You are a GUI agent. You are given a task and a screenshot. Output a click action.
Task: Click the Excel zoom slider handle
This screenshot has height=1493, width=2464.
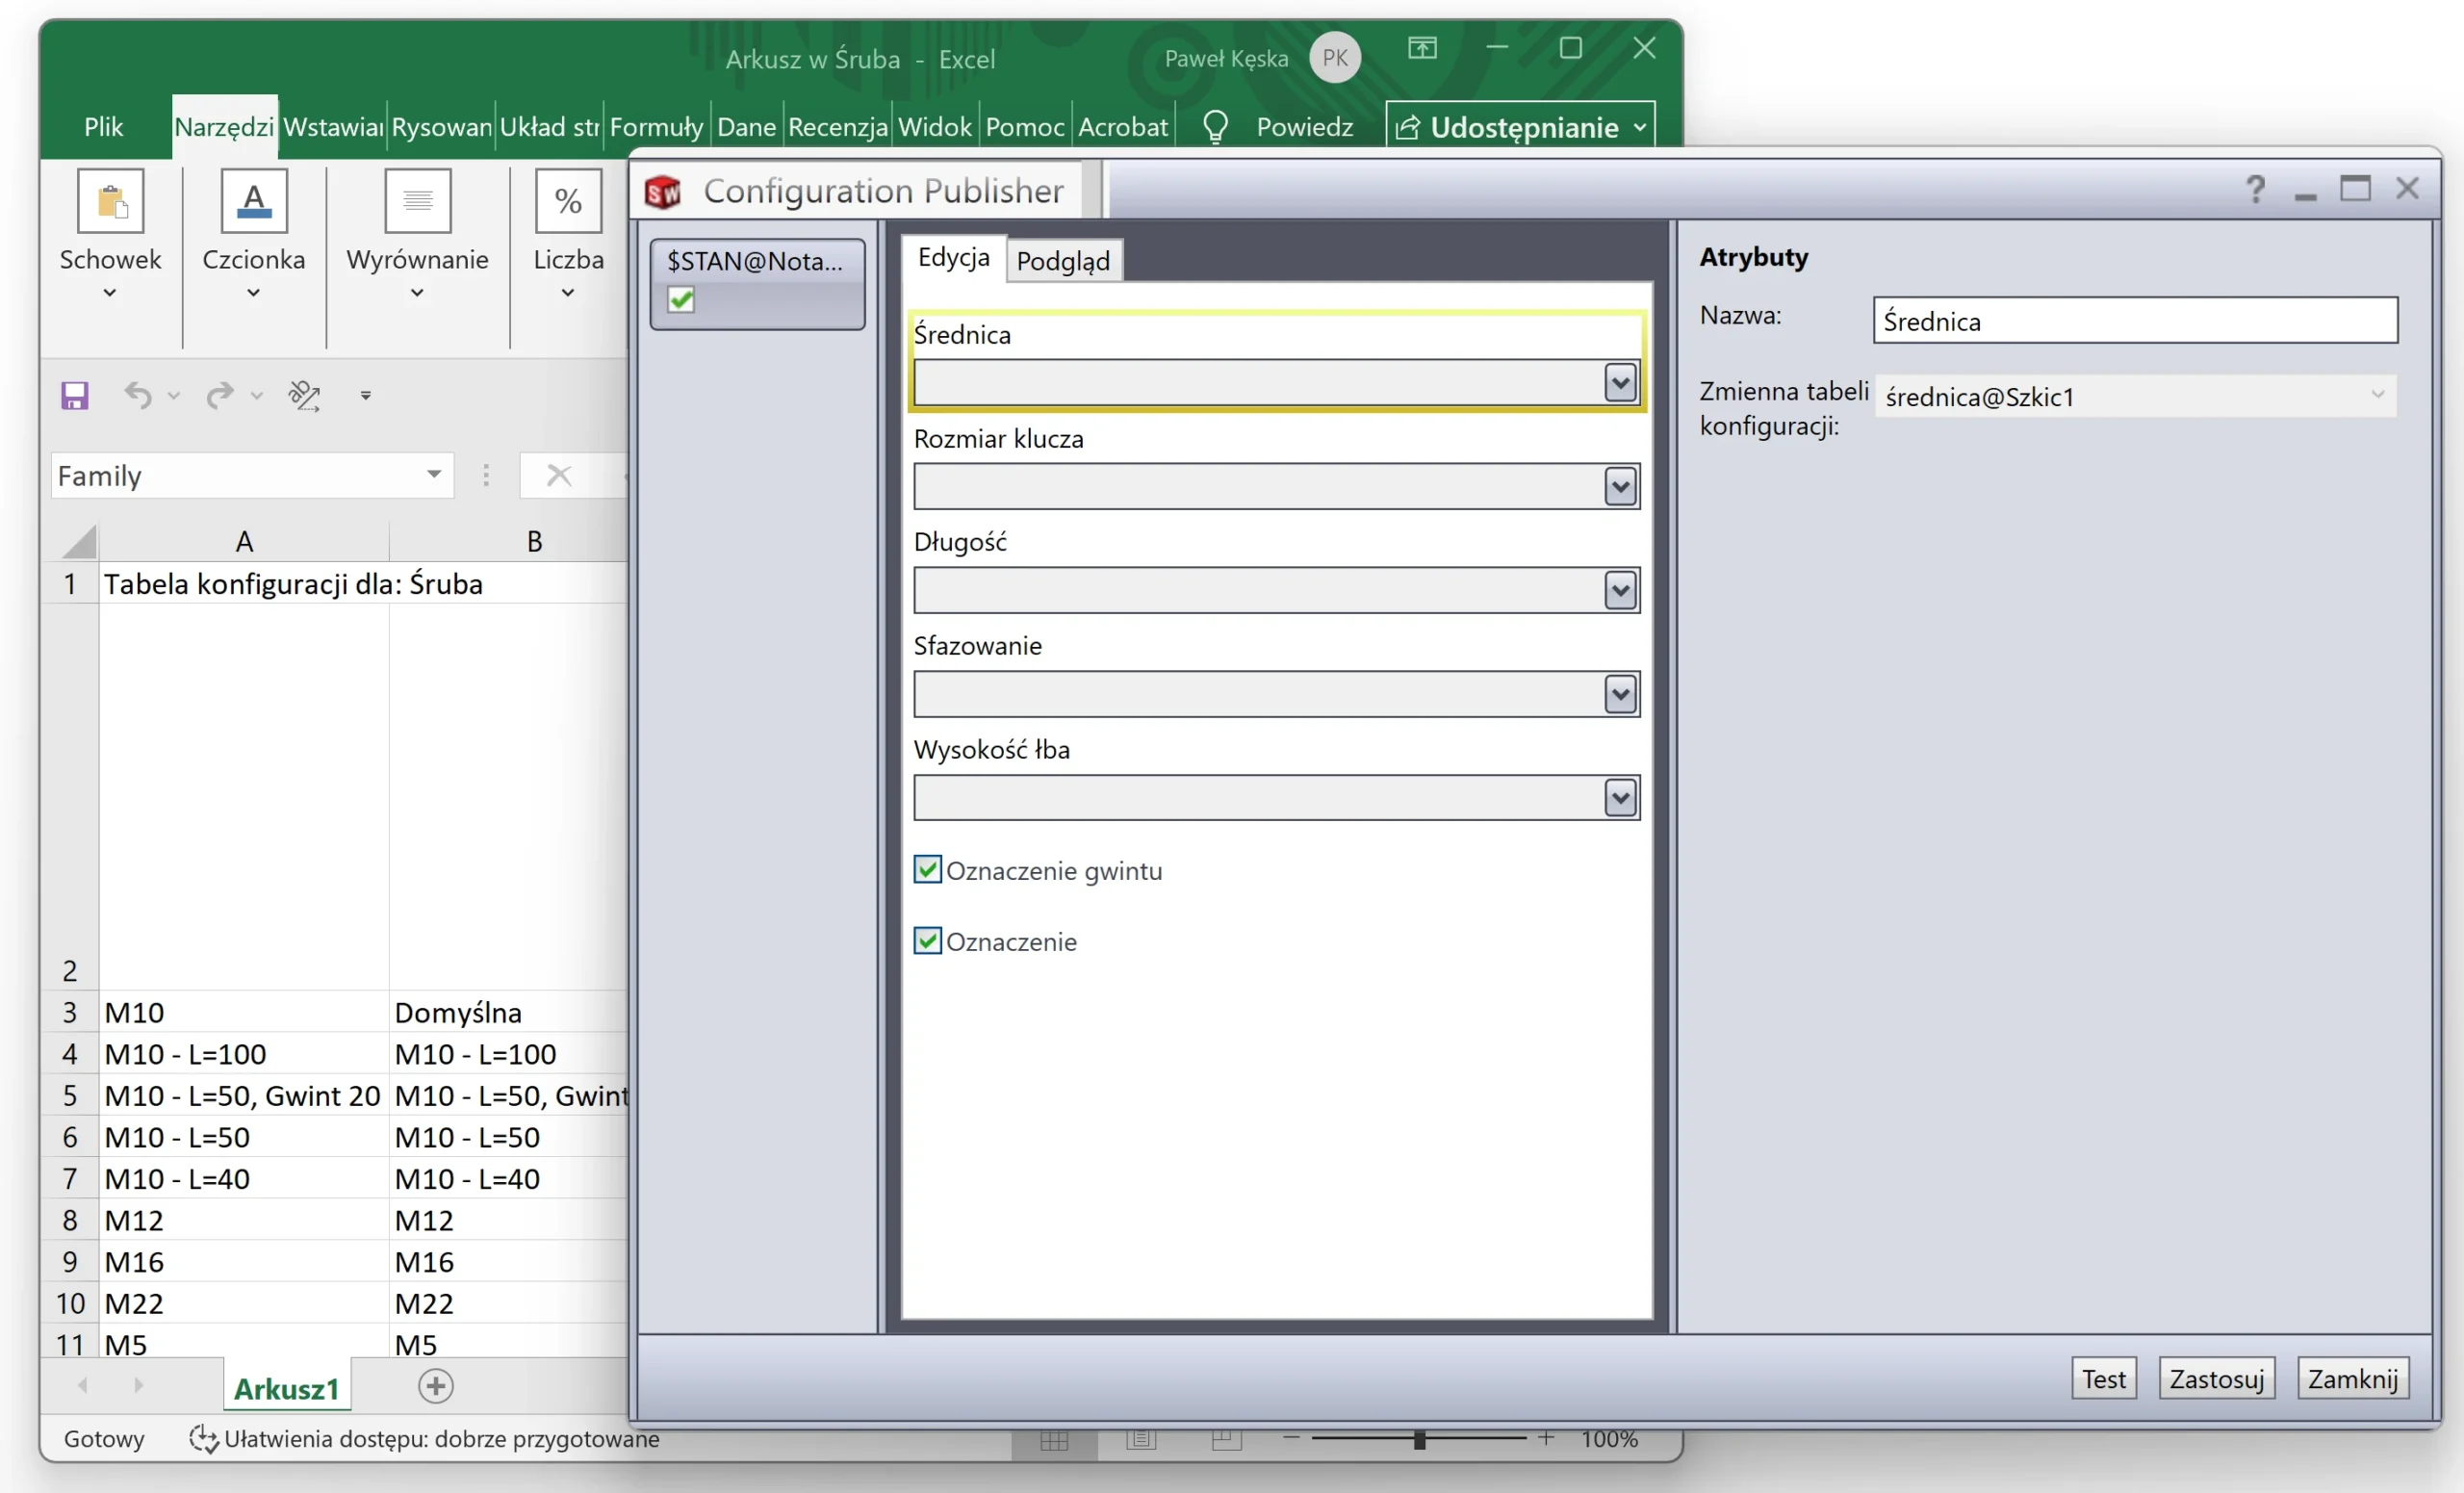pyautogui.click(x=1419, y=1439)
